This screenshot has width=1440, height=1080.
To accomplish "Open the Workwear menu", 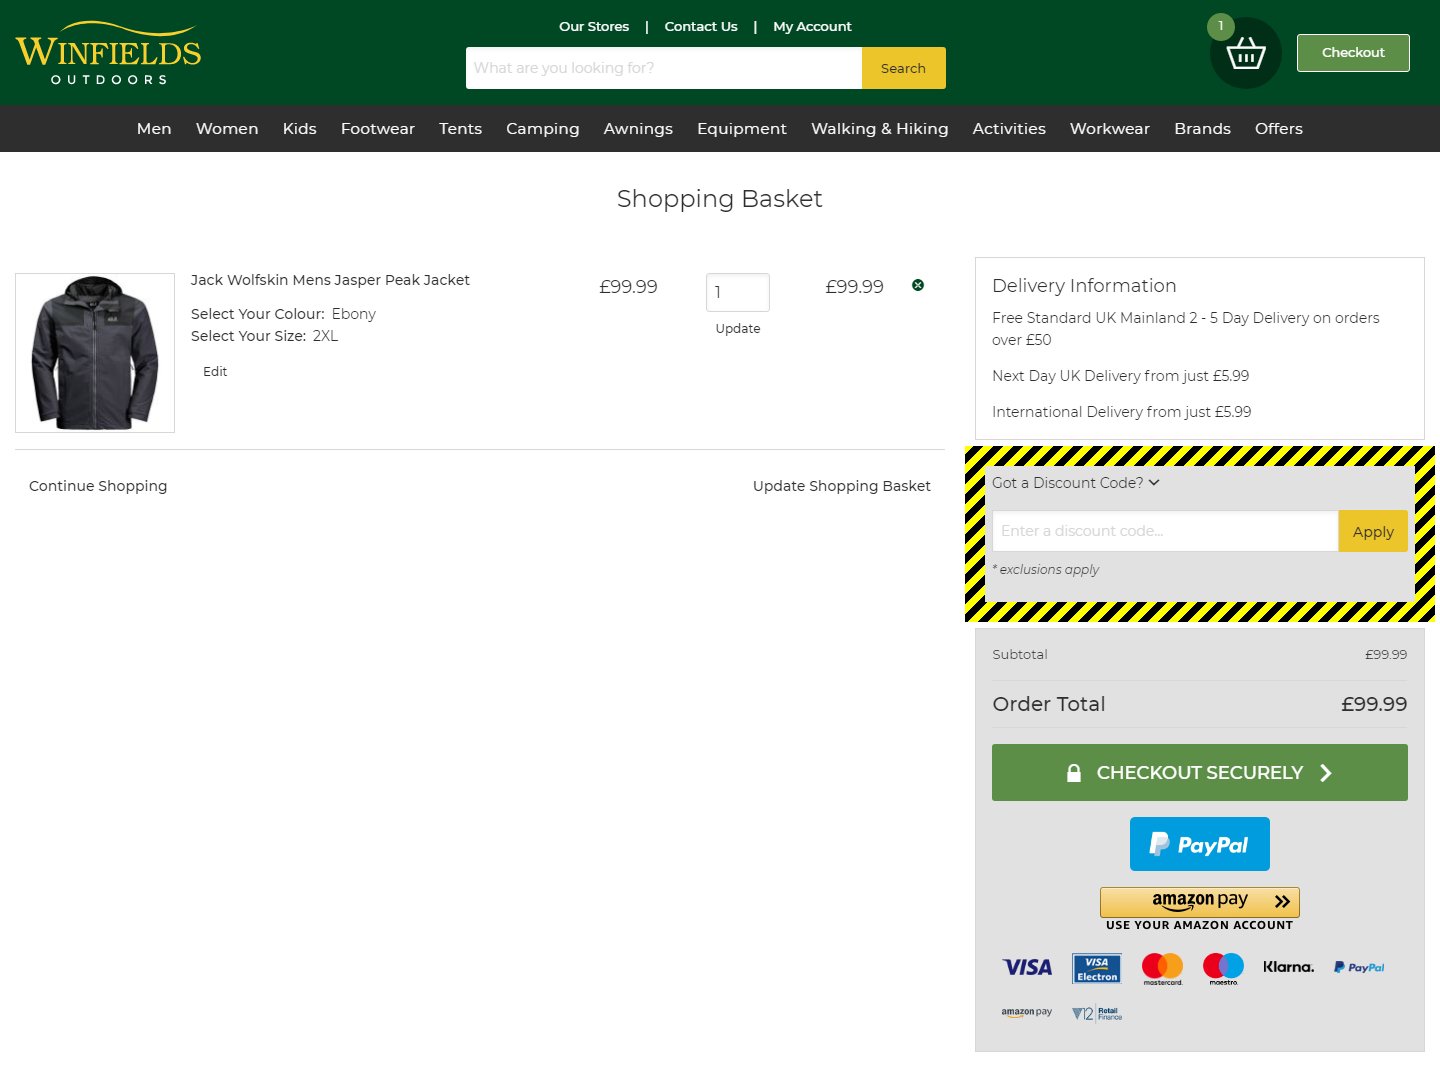I will (x=1110, y=128).
